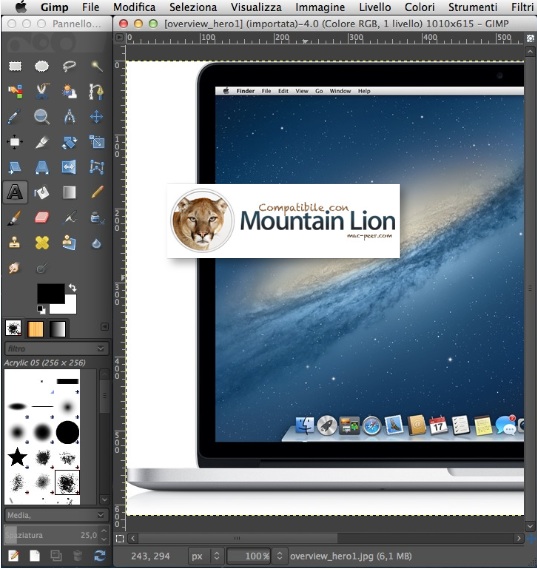Select the Perspective tool
The width and height of the screenshot is (537, 569).
coord(42,167)
